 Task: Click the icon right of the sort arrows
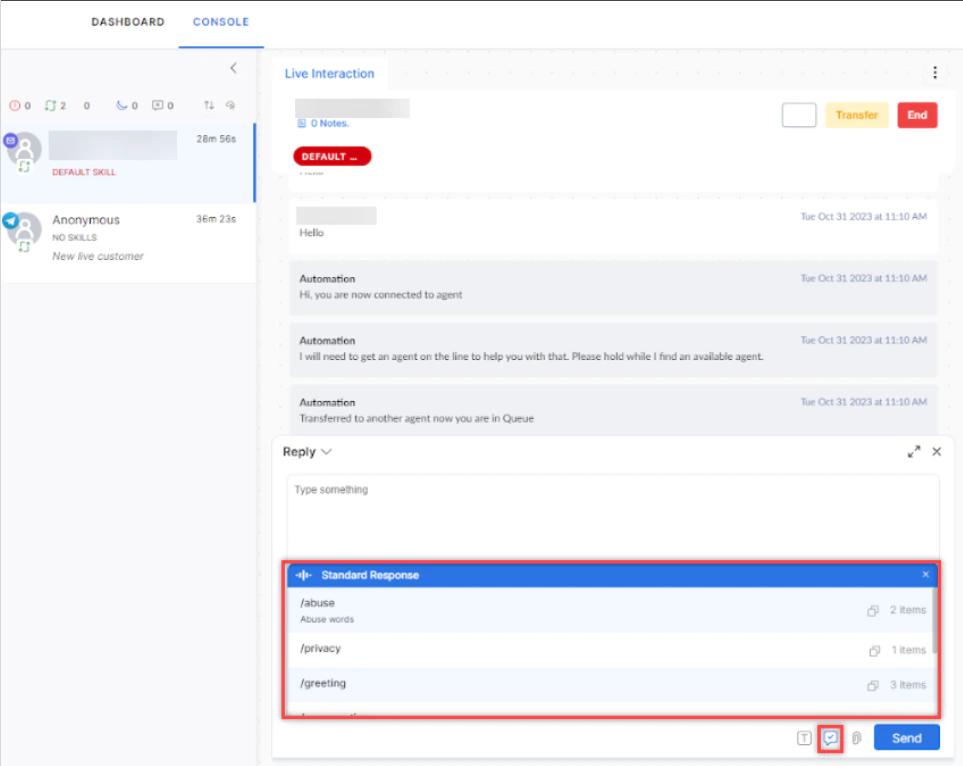(x=230, y=106)
